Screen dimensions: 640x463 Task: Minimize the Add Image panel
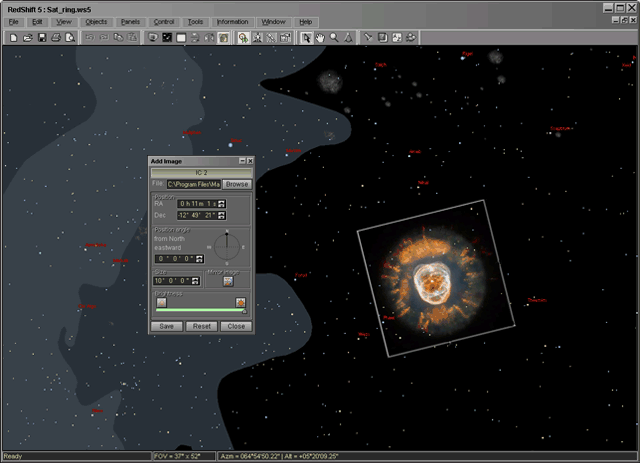[240, 161]
